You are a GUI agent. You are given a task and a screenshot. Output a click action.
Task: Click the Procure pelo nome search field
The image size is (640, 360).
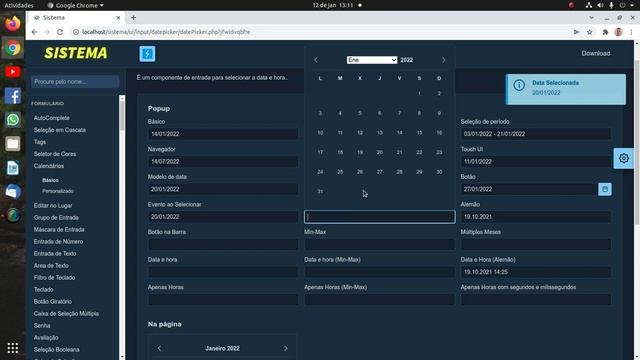(76, 82)
